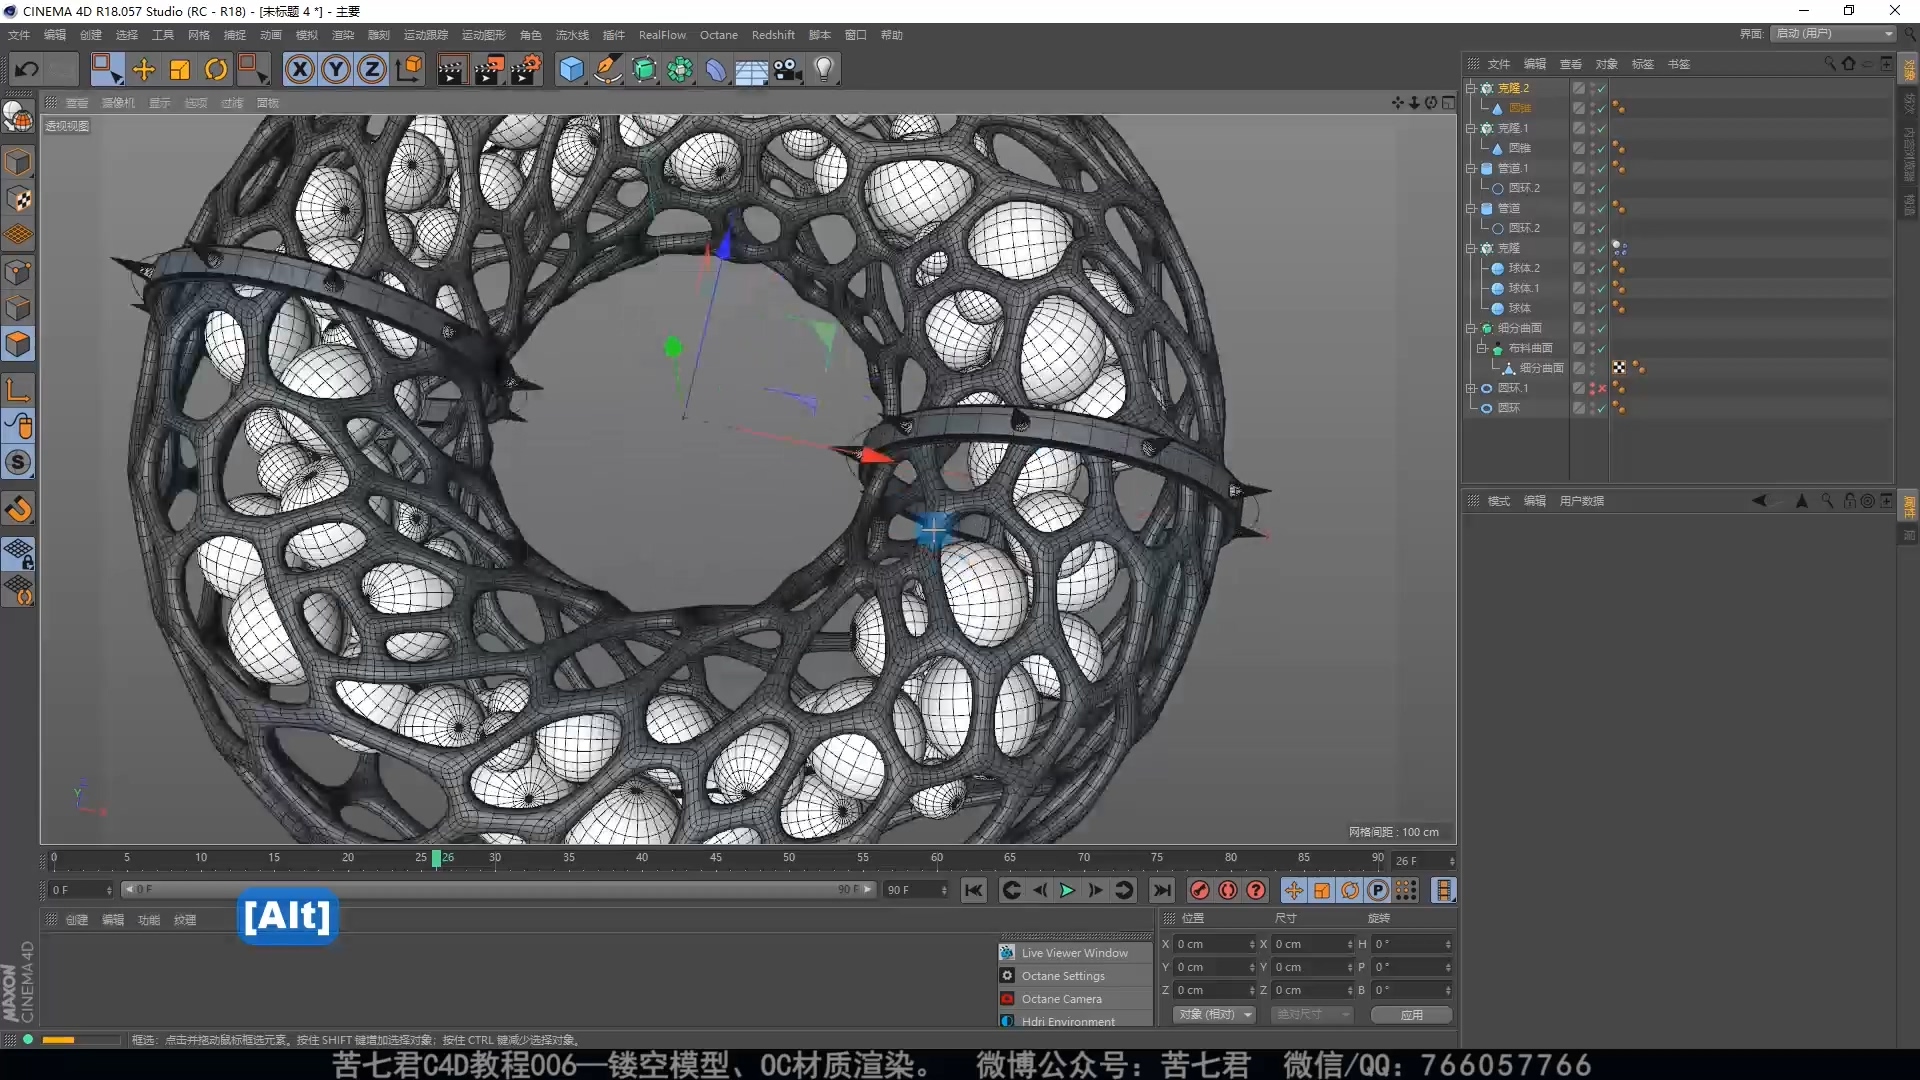The image size is (1920, 1080).
Task: Collapse the 克隆 cloner with spheres
Action: tap(1471, 248)
